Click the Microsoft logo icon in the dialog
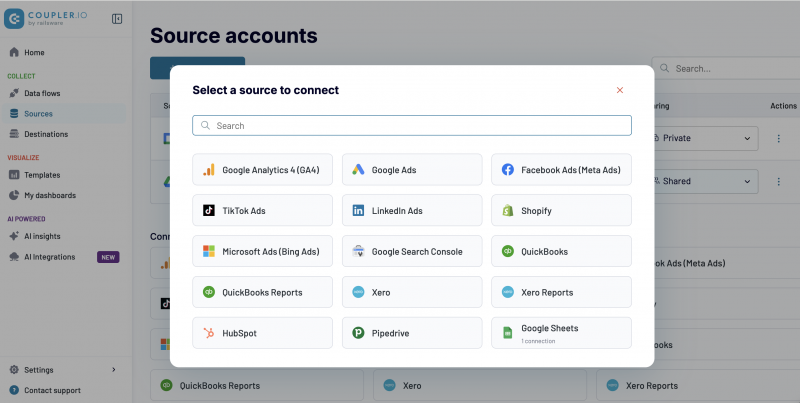This screenshot has width=800, height=403. coord(209,251)
